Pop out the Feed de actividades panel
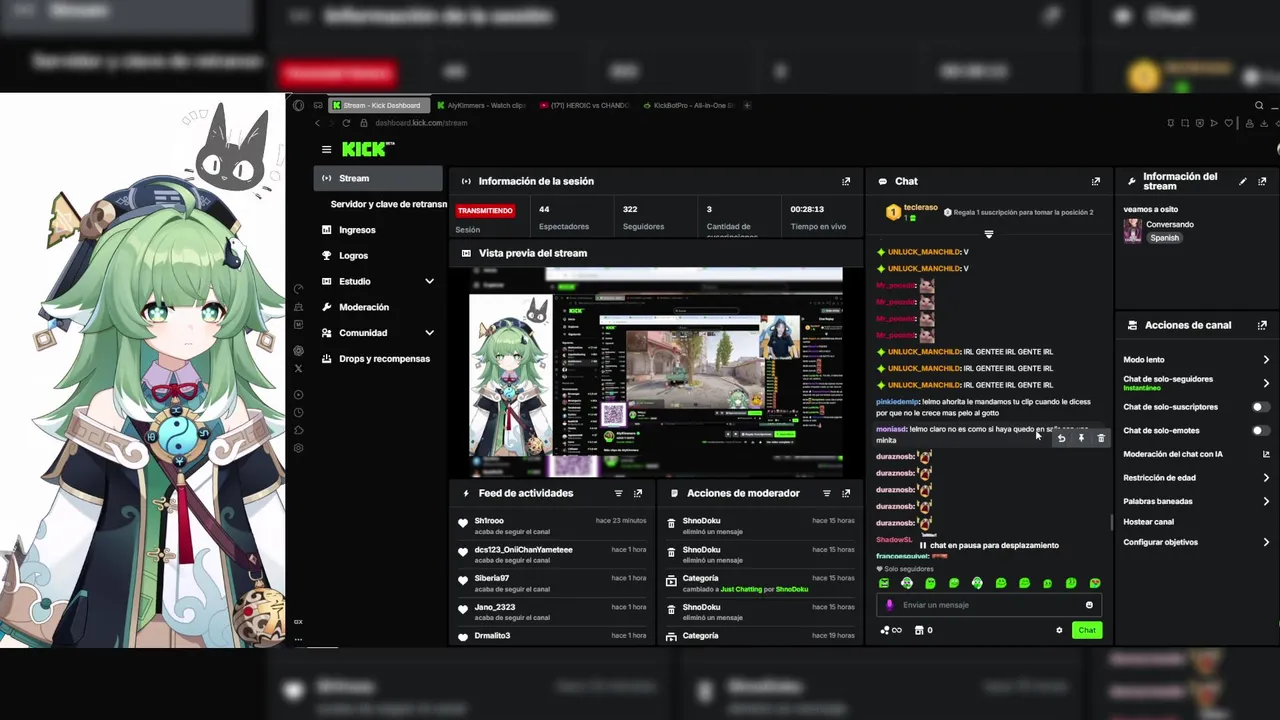 (x=638, y=493)
